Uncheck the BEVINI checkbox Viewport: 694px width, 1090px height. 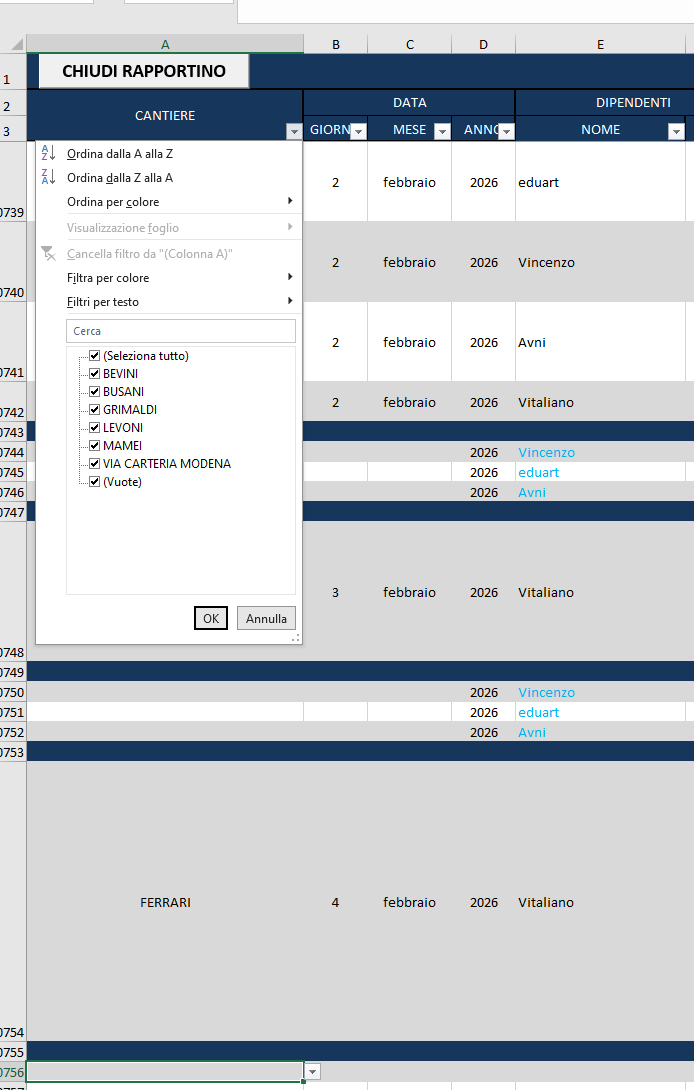(x=95, y=373)
